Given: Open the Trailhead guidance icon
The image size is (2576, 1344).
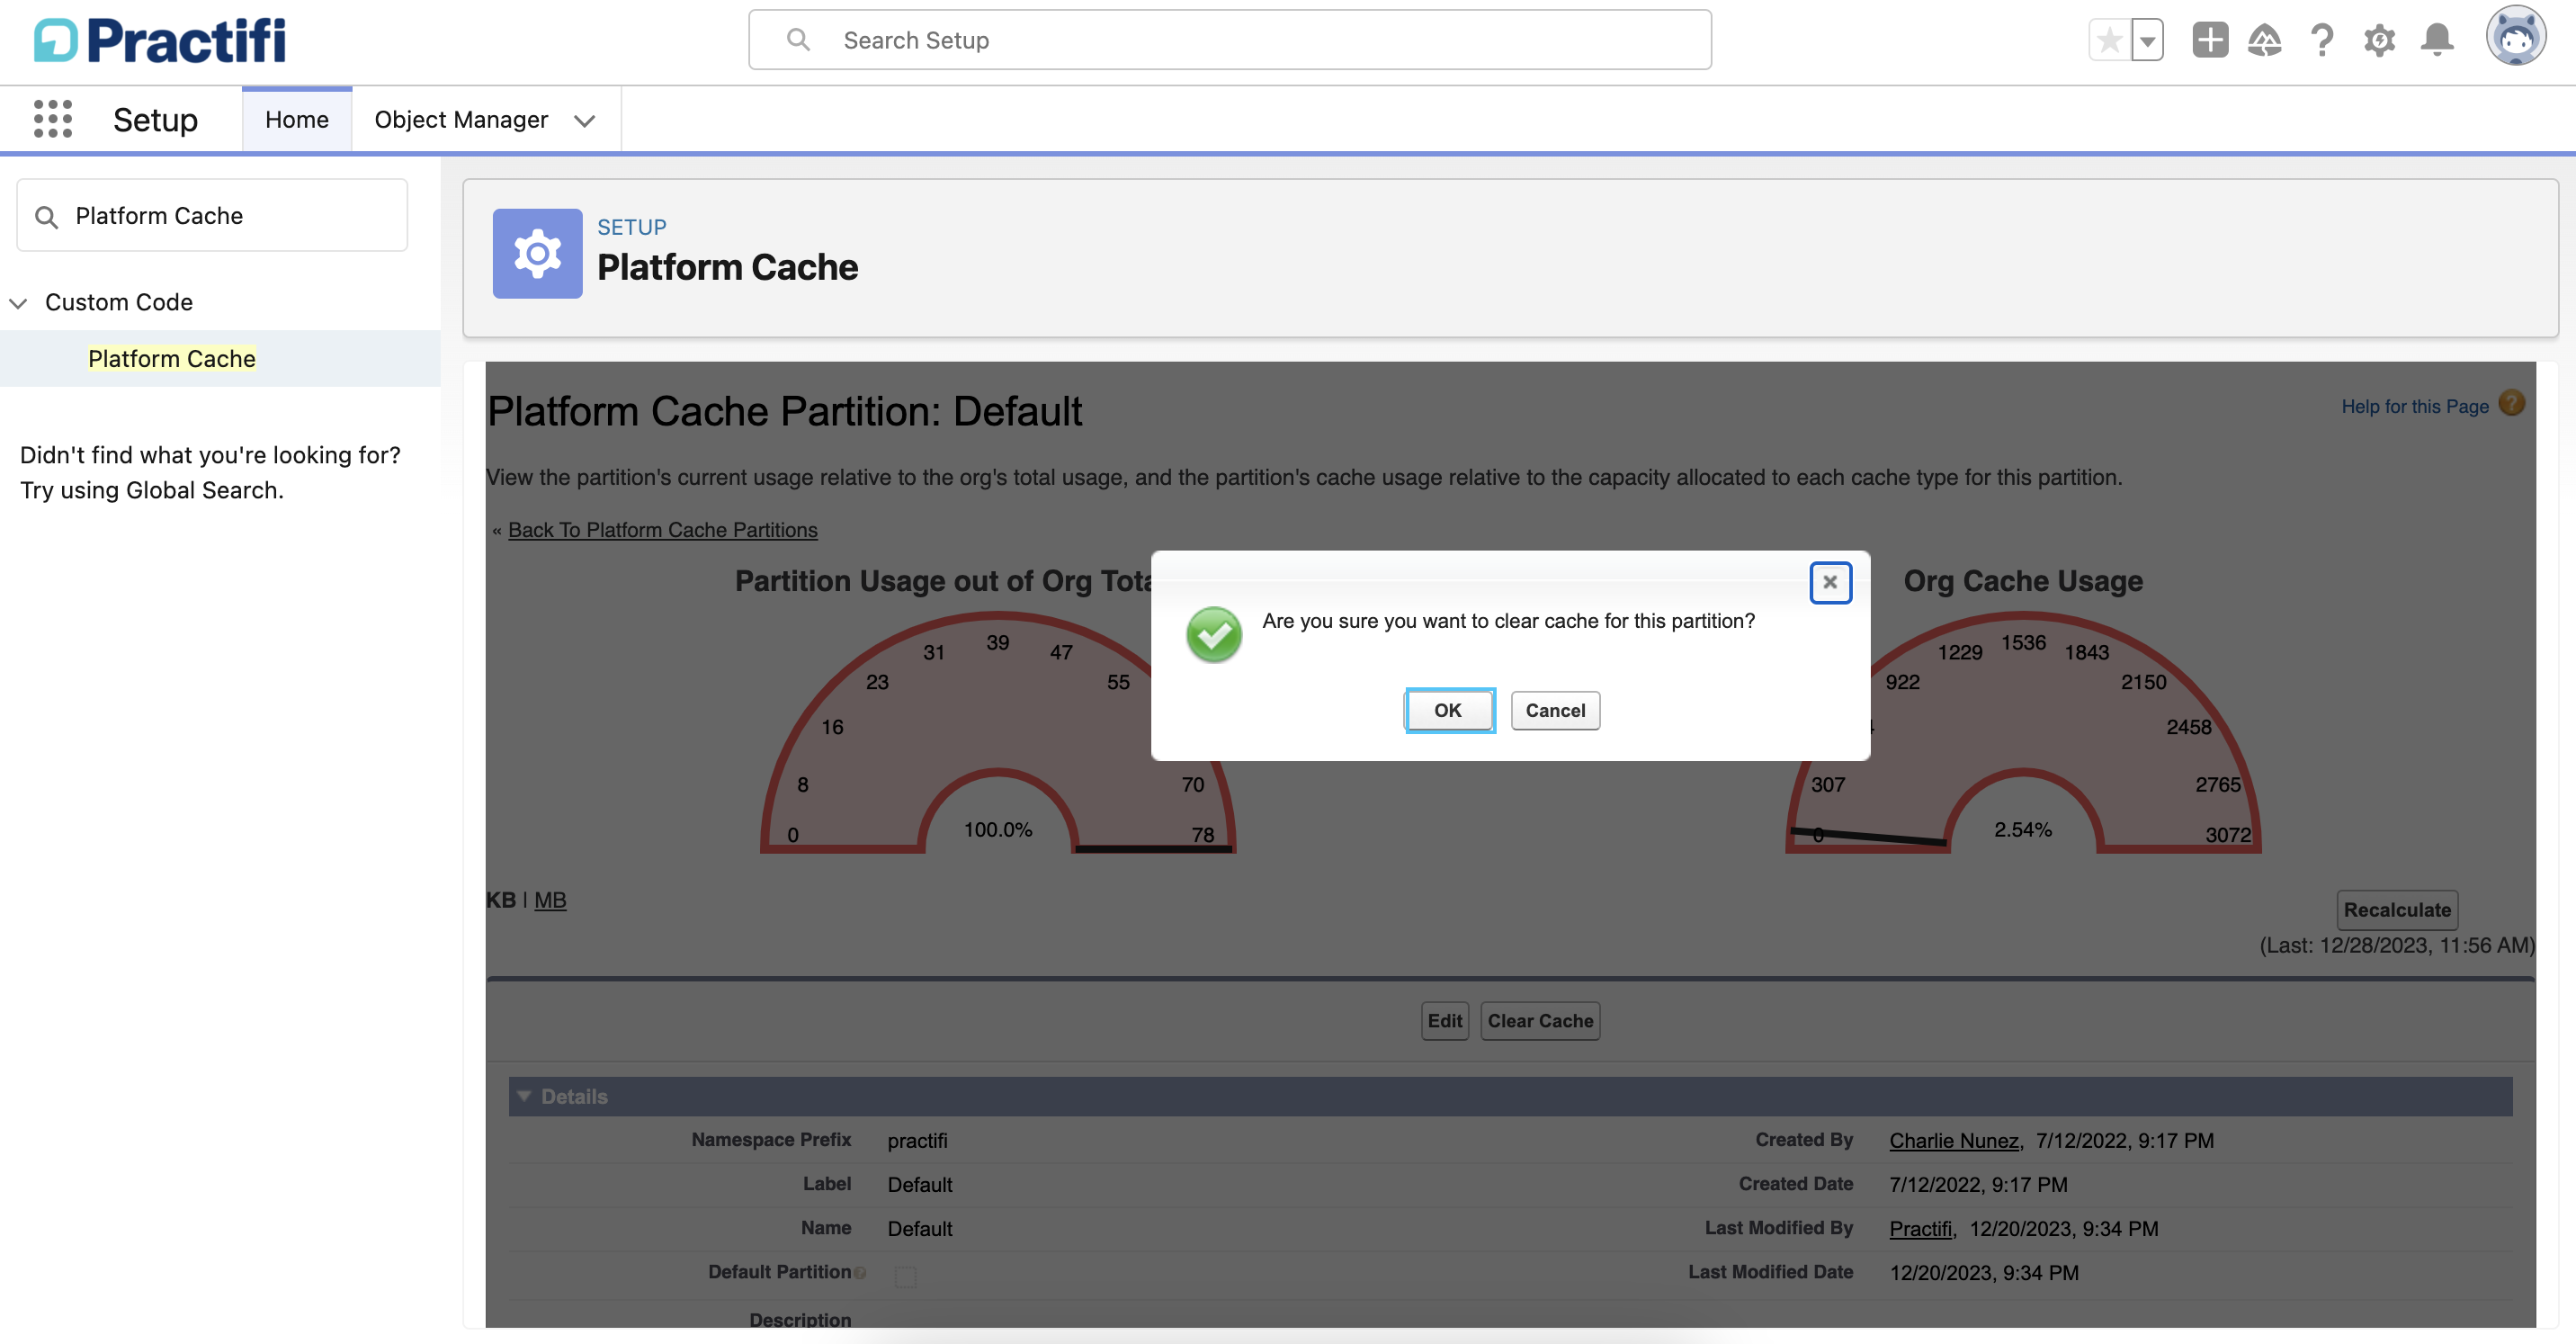Looking at the screenshot, I should click(x=2265, y=41).
